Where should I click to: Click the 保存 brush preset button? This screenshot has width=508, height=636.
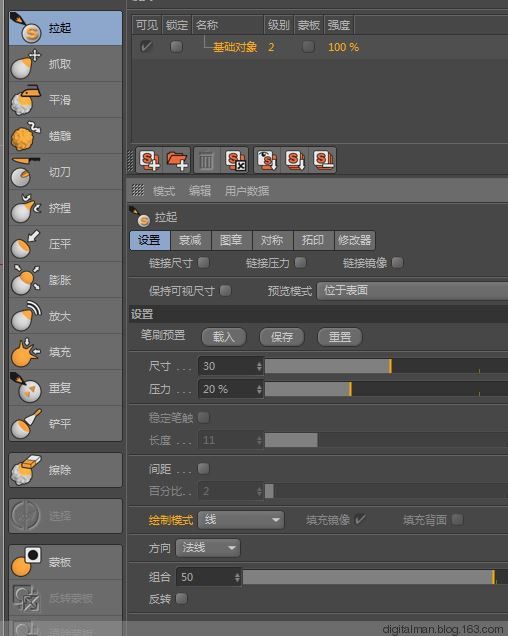[x=282, y=337]
